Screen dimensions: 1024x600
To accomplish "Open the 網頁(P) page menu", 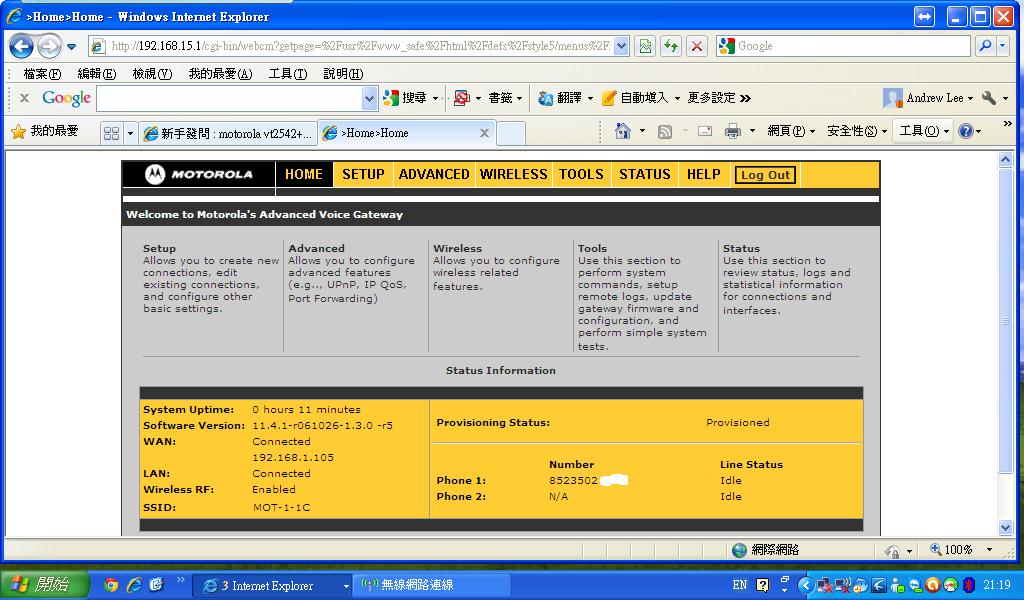I will [x=791, y=131].
